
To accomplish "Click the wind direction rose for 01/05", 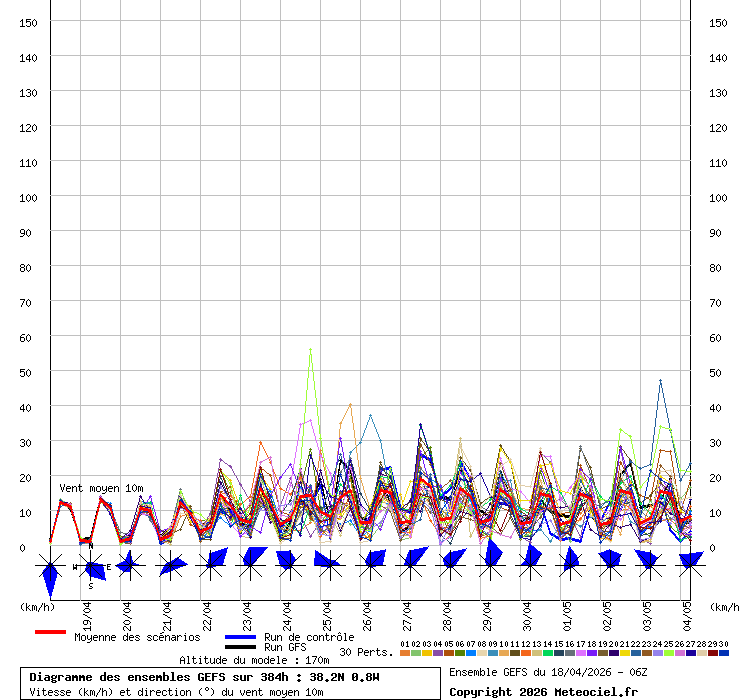I will coord(570,565).
